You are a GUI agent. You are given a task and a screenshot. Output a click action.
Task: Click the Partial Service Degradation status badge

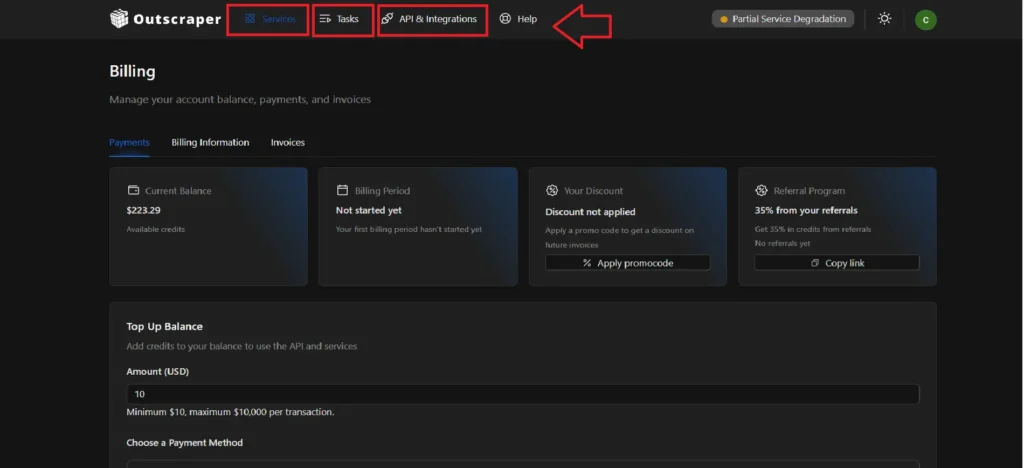tap(783, 19)
